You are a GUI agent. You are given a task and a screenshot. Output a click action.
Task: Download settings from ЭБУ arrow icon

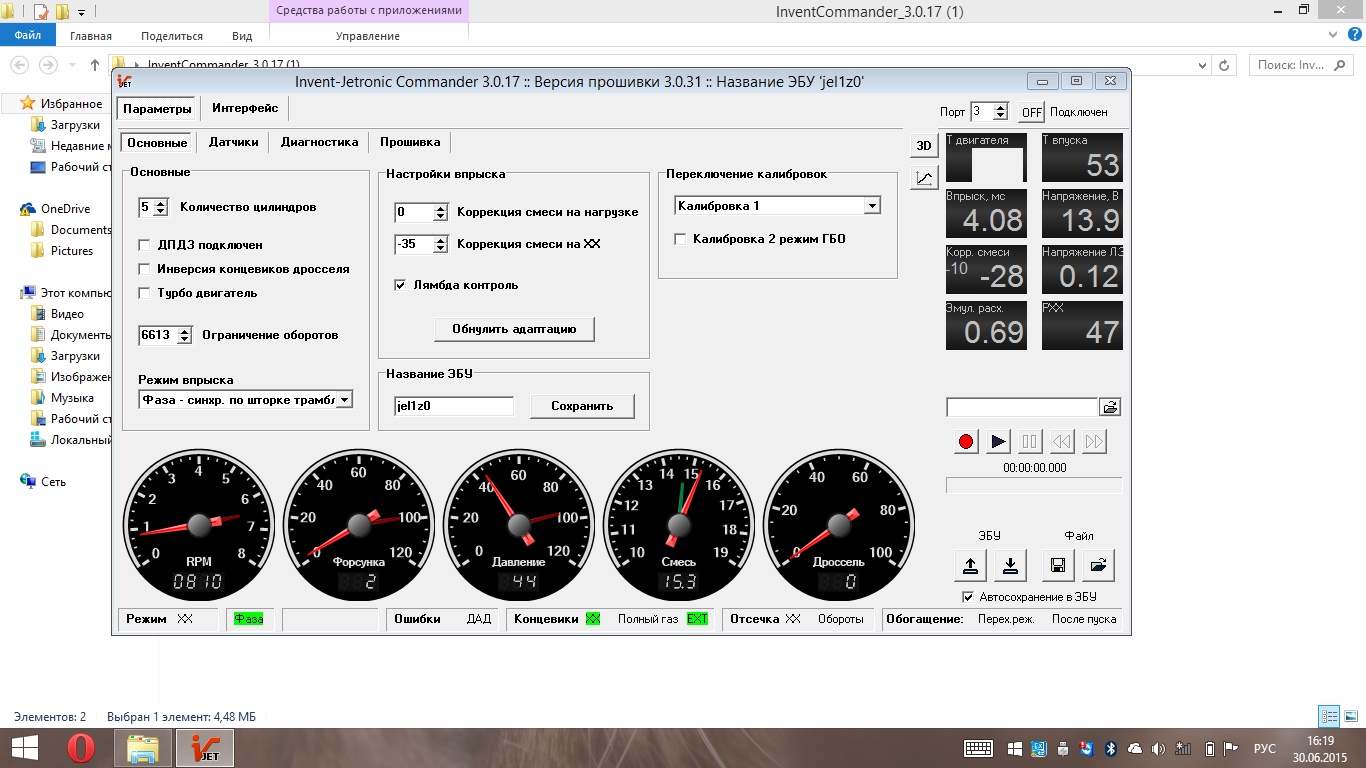pos(1010,565)
